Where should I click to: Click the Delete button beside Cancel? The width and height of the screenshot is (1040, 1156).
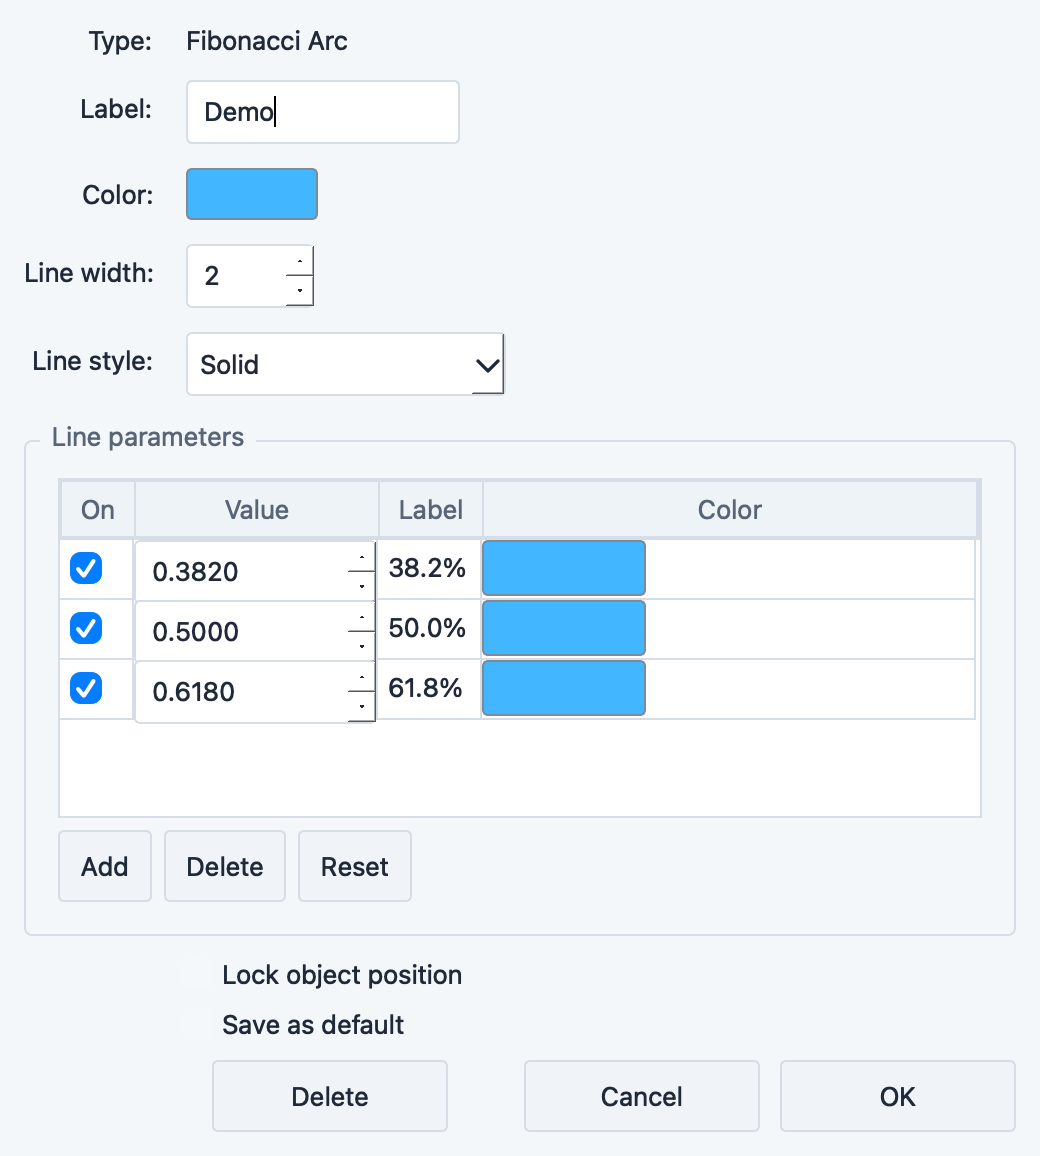pyautogui.click(x=329, y=1096)
